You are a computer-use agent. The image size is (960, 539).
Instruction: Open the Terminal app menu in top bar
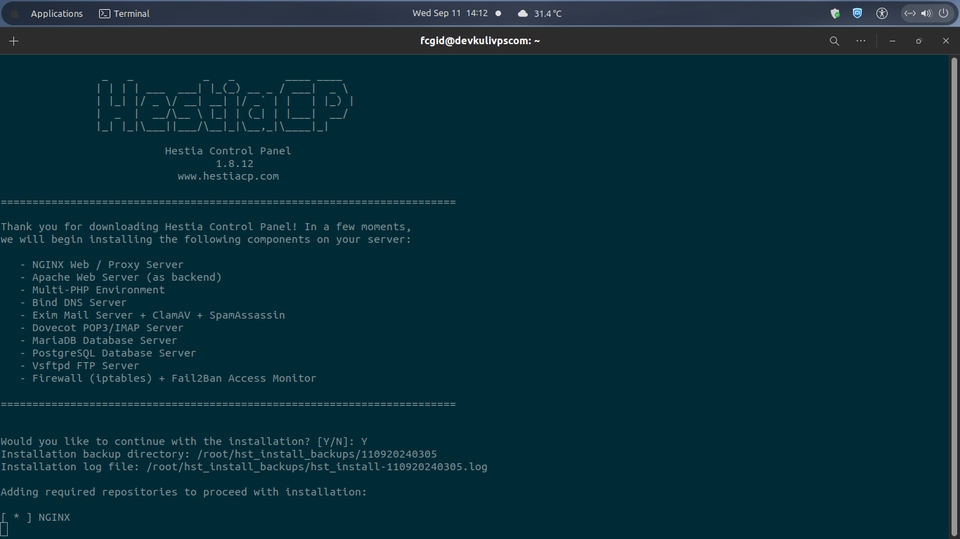click(124, 13)
